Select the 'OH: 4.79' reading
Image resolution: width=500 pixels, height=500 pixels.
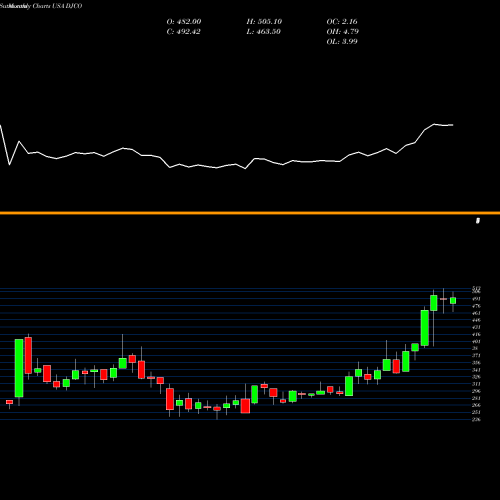pyautogui.click(x=342, y=31)
